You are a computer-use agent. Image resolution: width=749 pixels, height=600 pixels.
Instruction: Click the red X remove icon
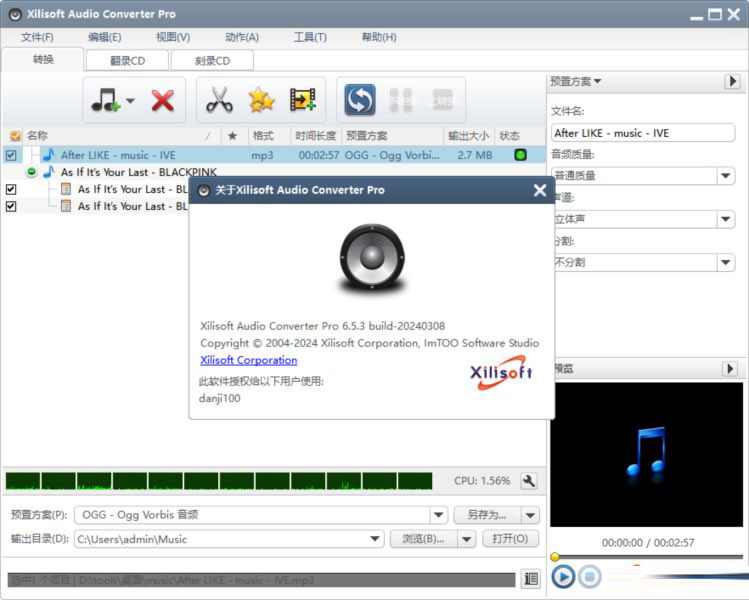click(x=162, y=100)
